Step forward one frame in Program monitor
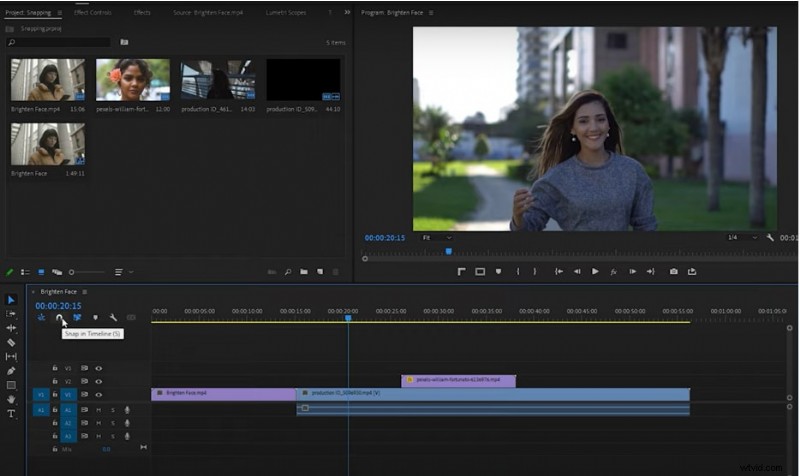Image resolution: width=800 pixels, height=476 pixels. point(633,271)
